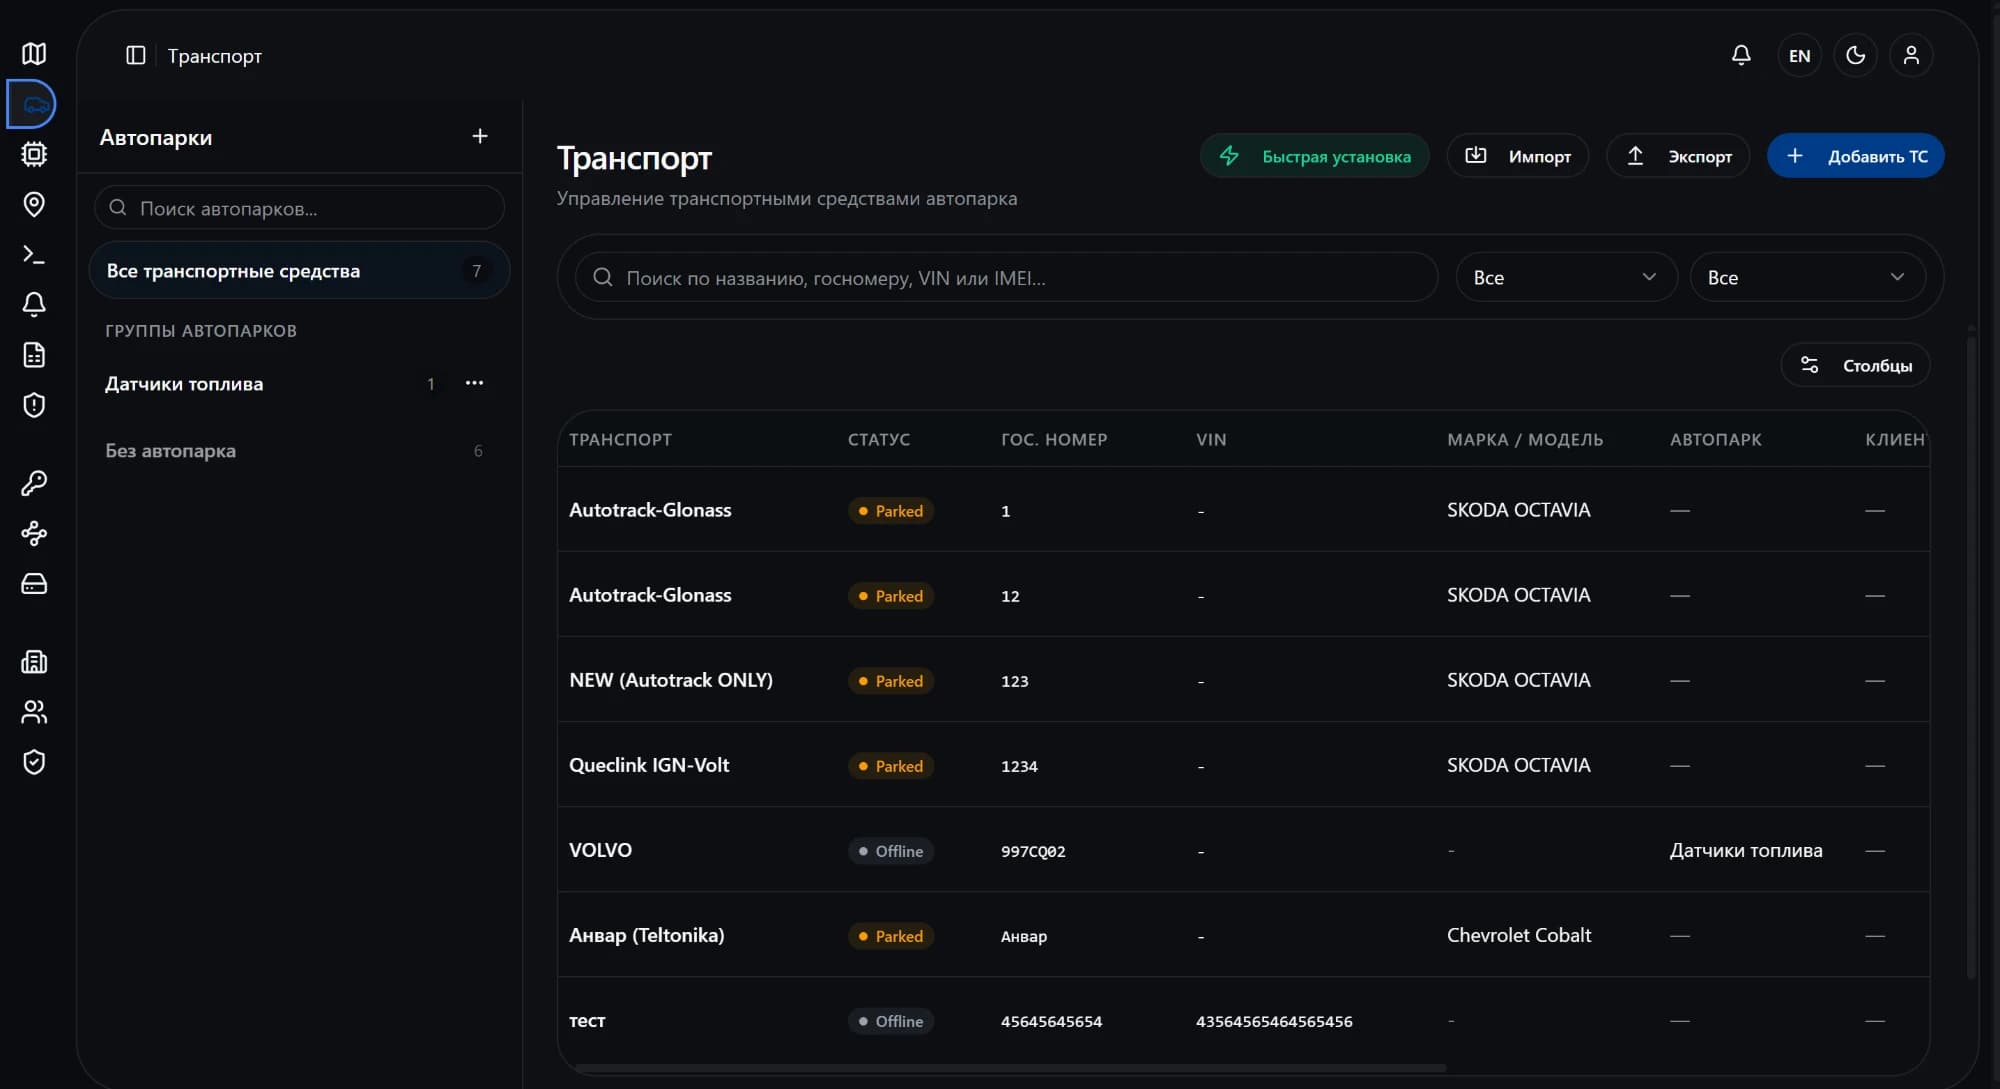Open the integrations flow sidebar icon
Image resolution: width=2000 pixels, height=1089 pixels.
tap(34, 533)
